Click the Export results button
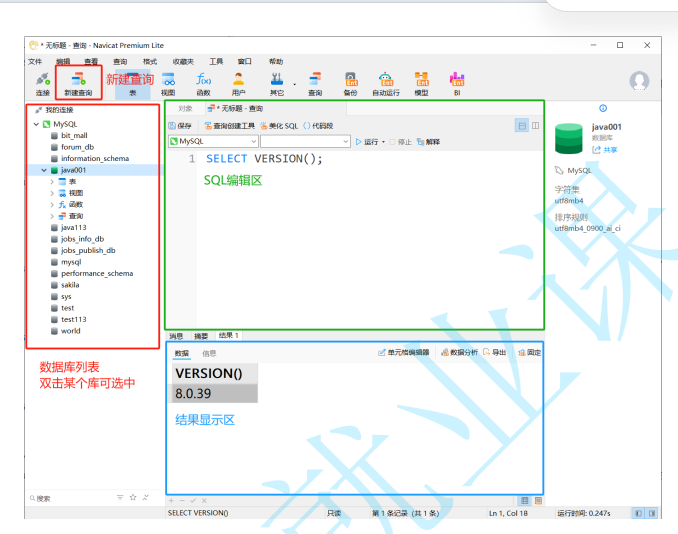Screen dimensions: 678x534 [494, 352]
